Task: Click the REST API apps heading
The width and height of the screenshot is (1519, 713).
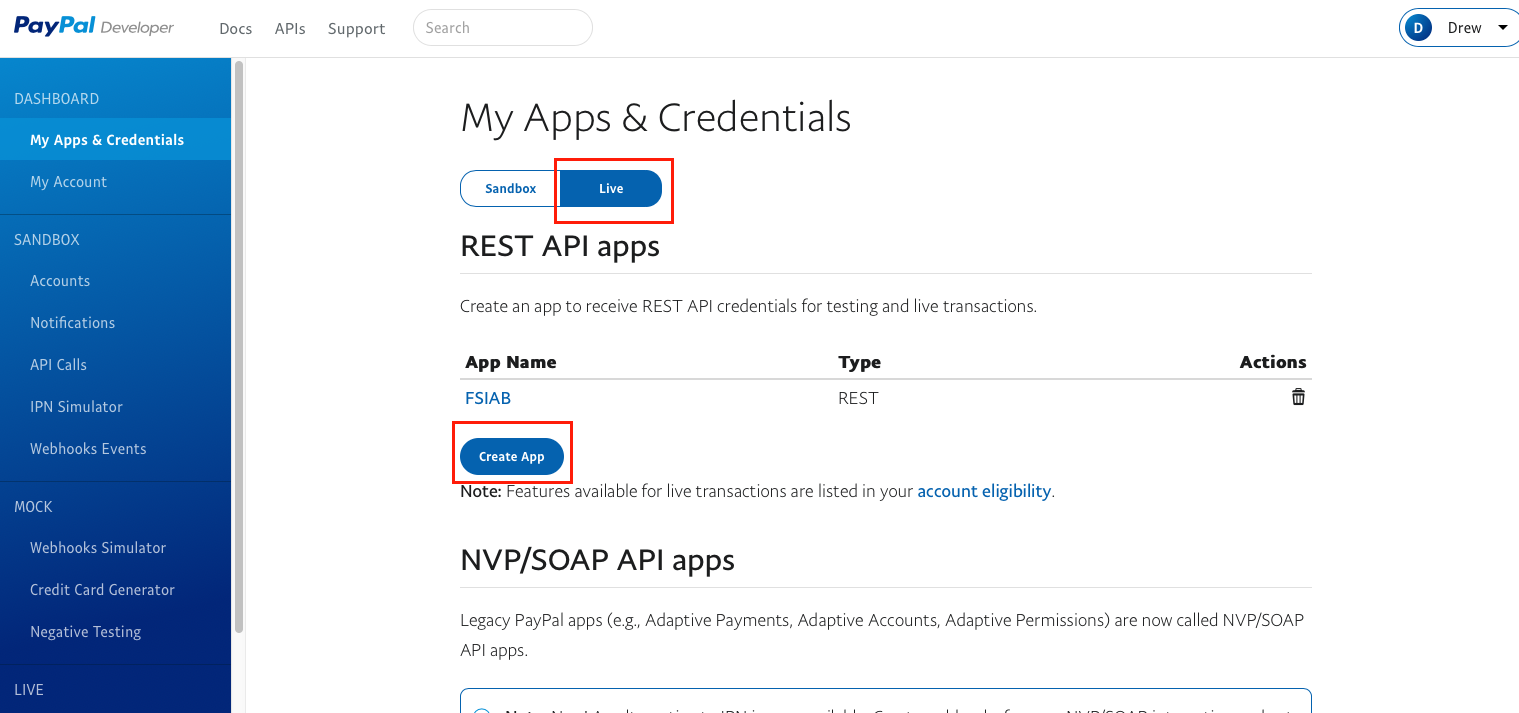Action: point(560,246)
